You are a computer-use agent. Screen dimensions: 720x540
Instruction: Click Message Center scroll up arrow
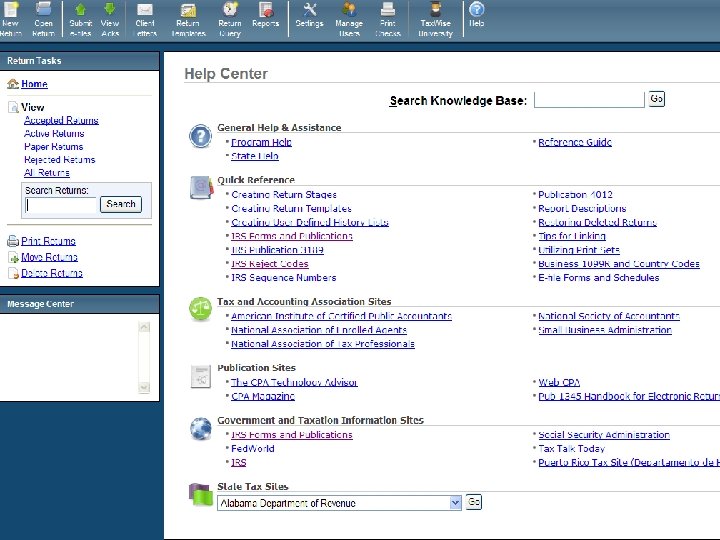tap(144, 327)
